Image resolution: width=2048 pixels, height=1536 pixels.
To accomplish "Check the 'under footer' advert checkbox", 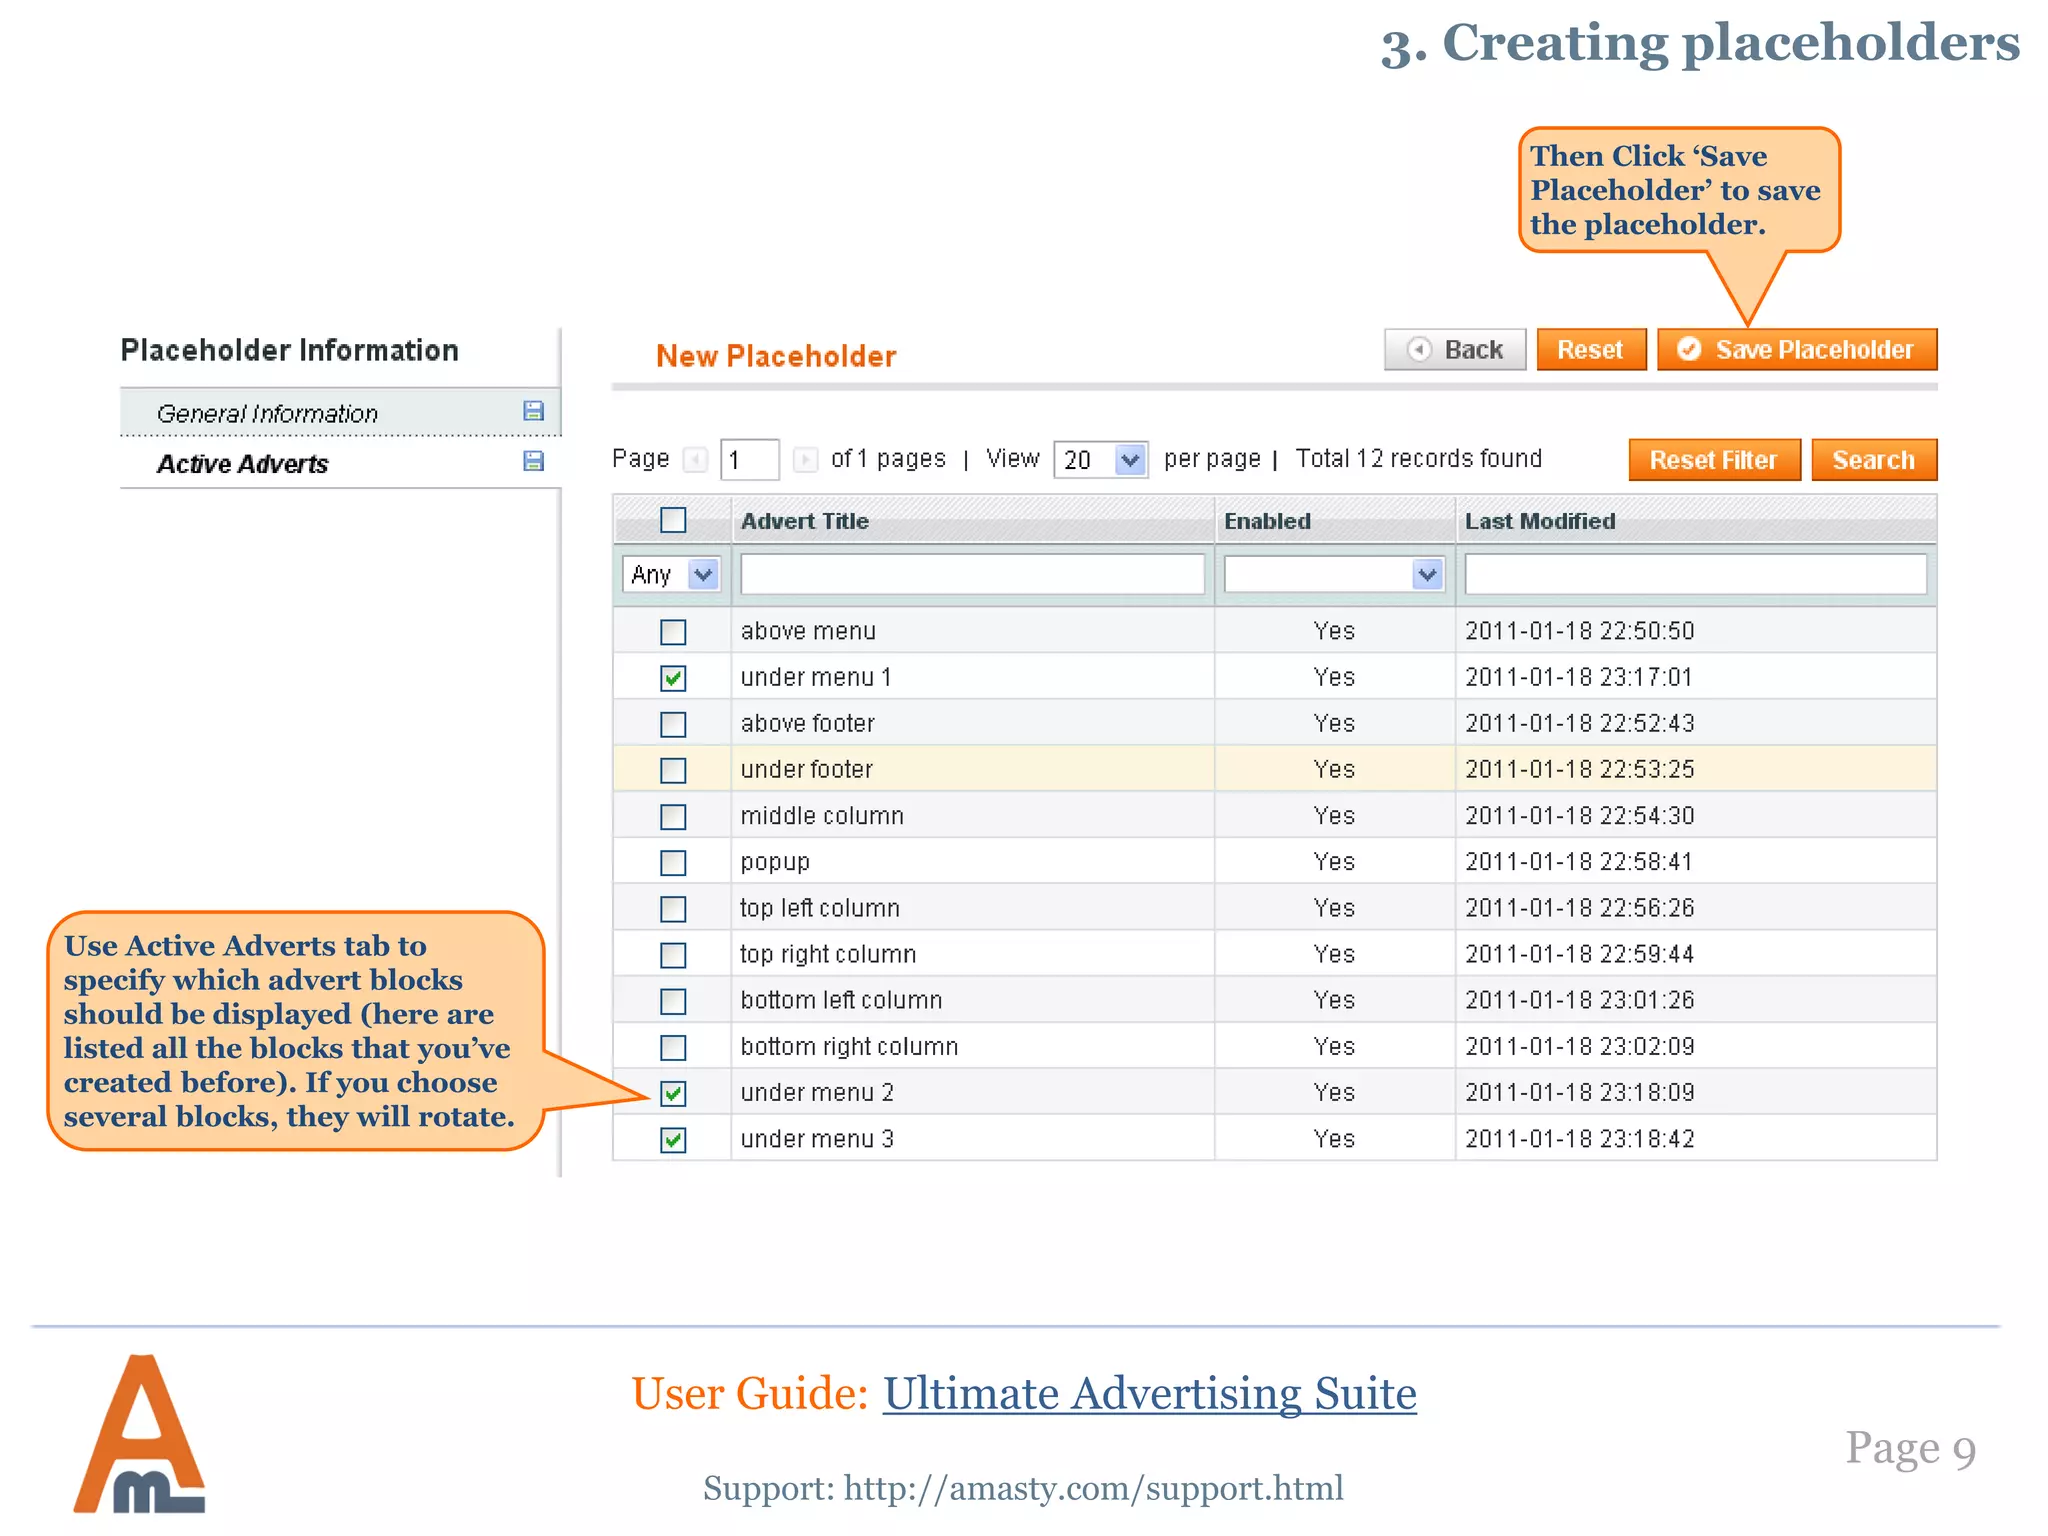I will pyautogui.click(x=673, y=770).
